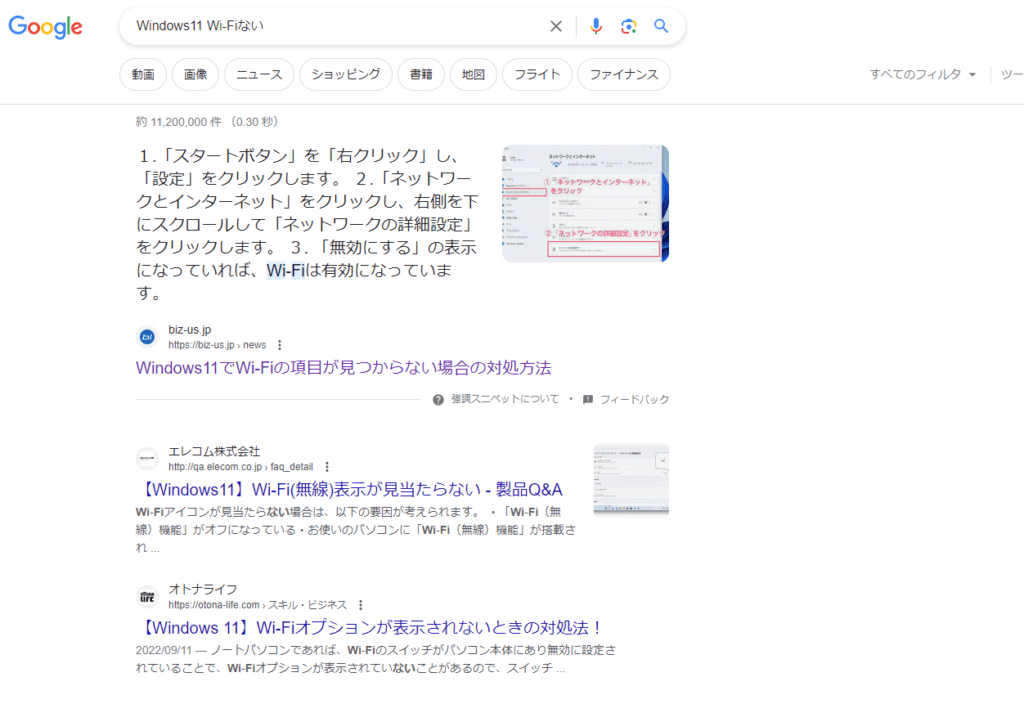Image resolution: width=1024 pixels, height=704 pixels.
Task: Open the biz-us.jp Wi-Fi article link
Action: point(343,367)
